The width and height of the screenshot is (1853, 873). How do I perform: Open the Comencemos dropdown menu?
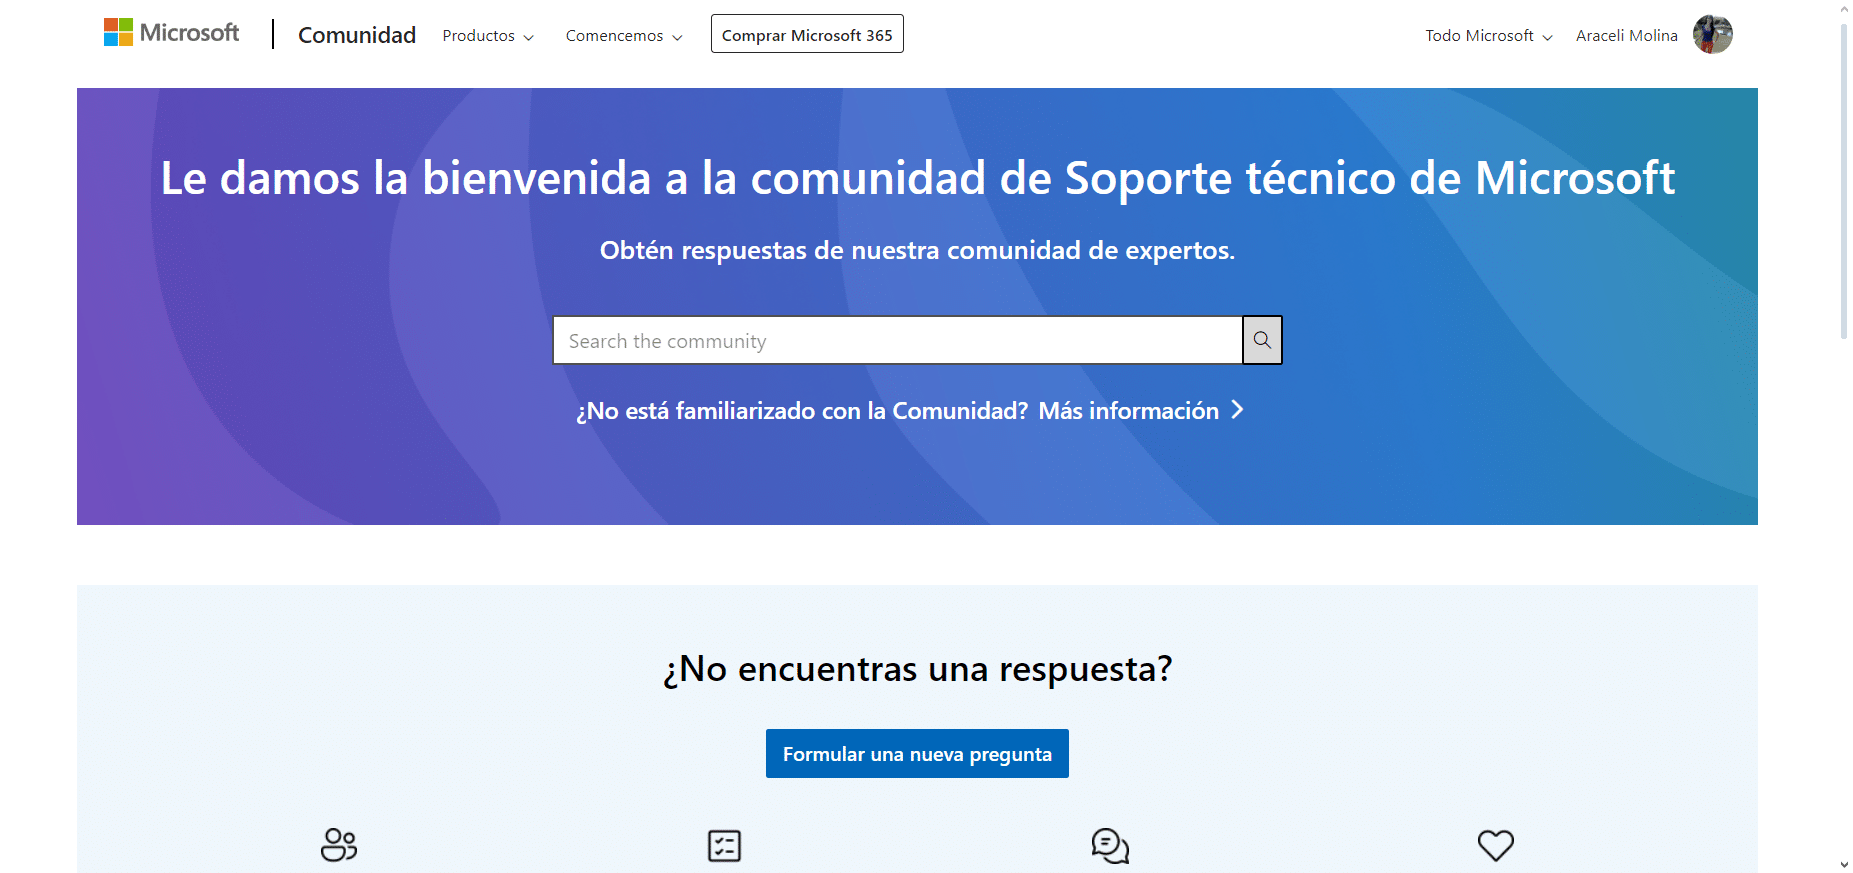(x=624, y=36)
